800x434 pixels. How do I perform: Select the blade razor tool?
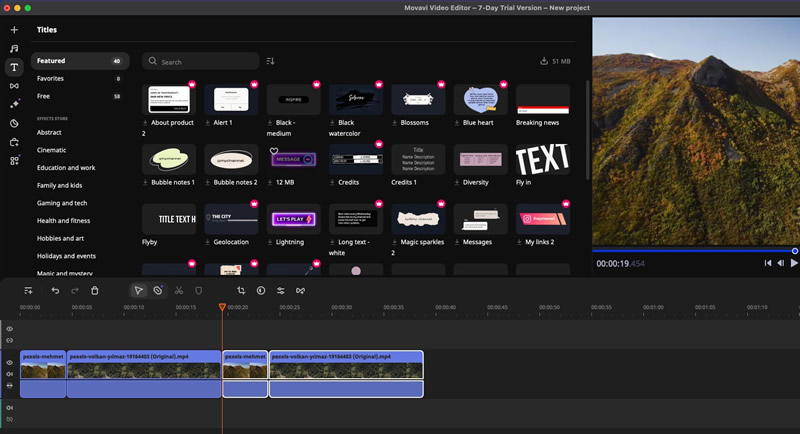[158, 291]
